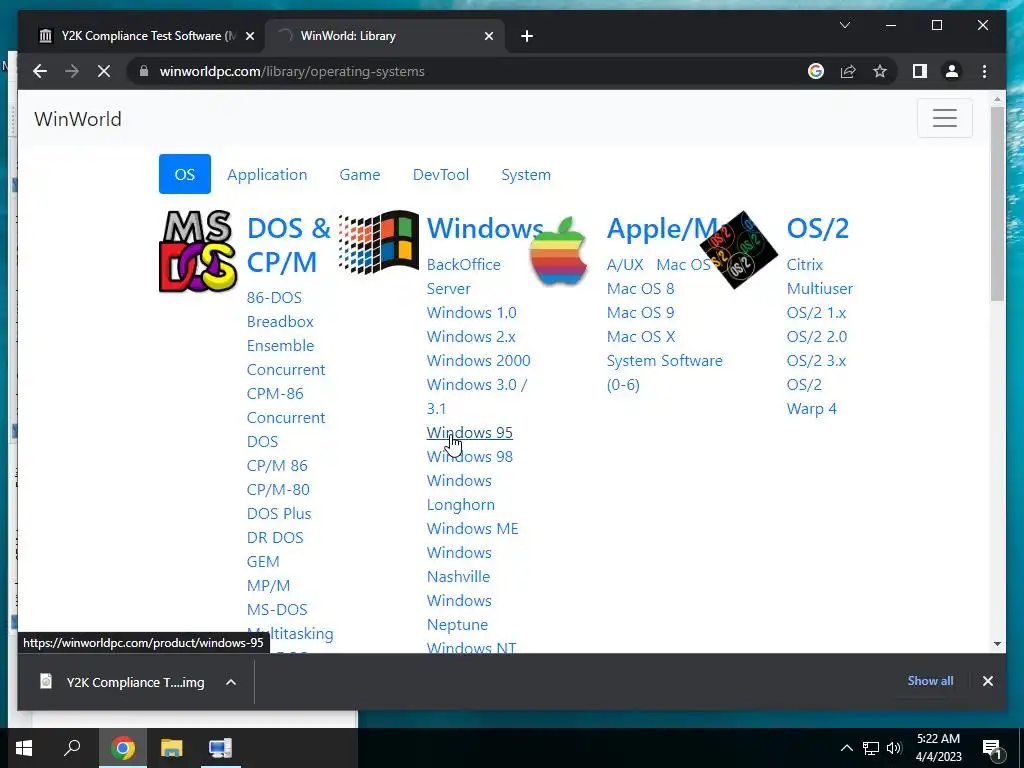The image size is (1024, 768).
Task: Click the MS-DOS logo image
Action: (x=198, y=251)
